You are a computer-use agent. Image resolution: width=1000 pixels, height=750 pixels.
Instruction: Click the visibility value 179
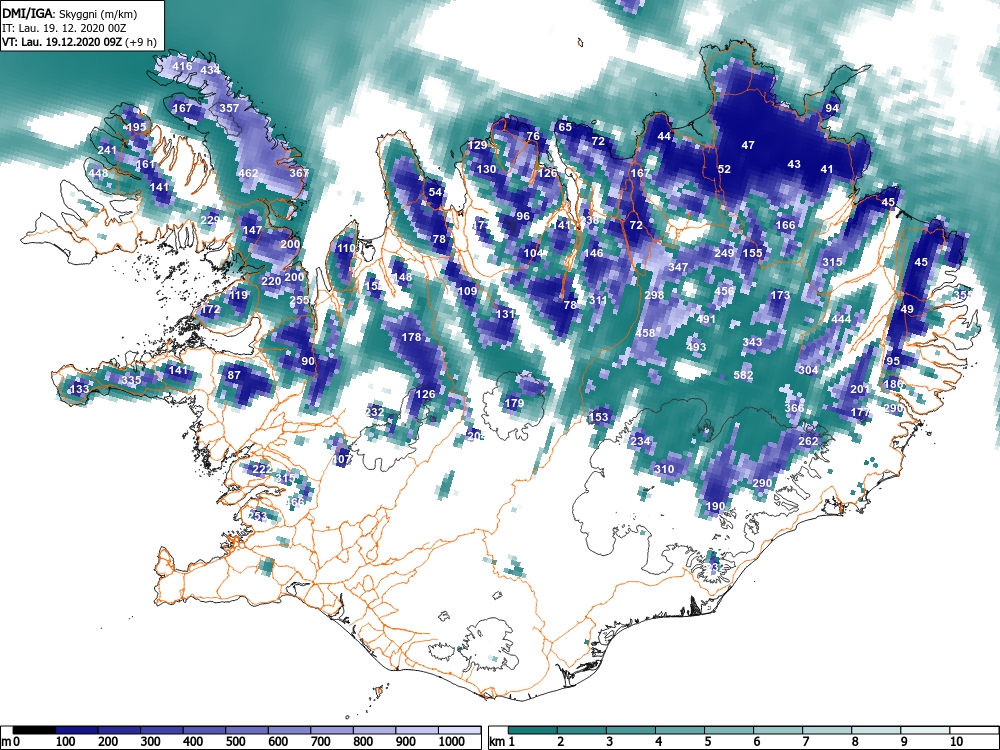point(514,403)
